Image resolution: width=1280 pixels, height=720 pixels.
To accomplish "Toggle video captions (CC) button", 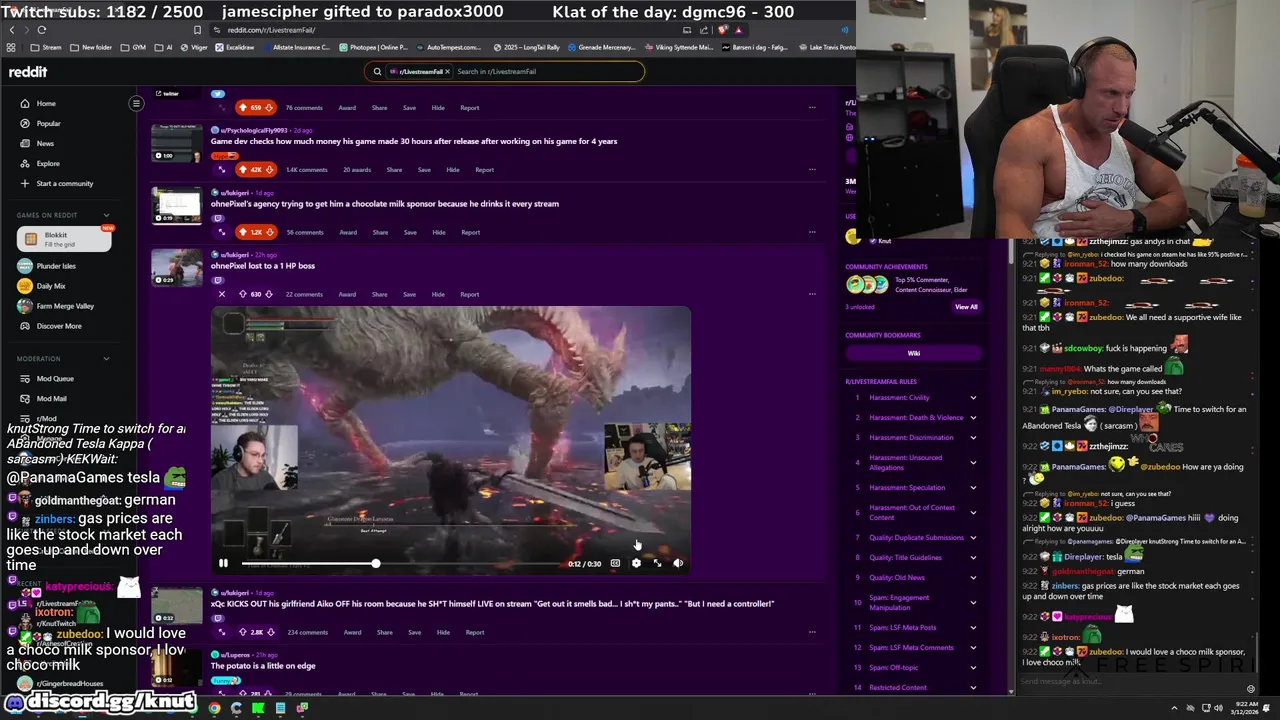I will point(615,564).
